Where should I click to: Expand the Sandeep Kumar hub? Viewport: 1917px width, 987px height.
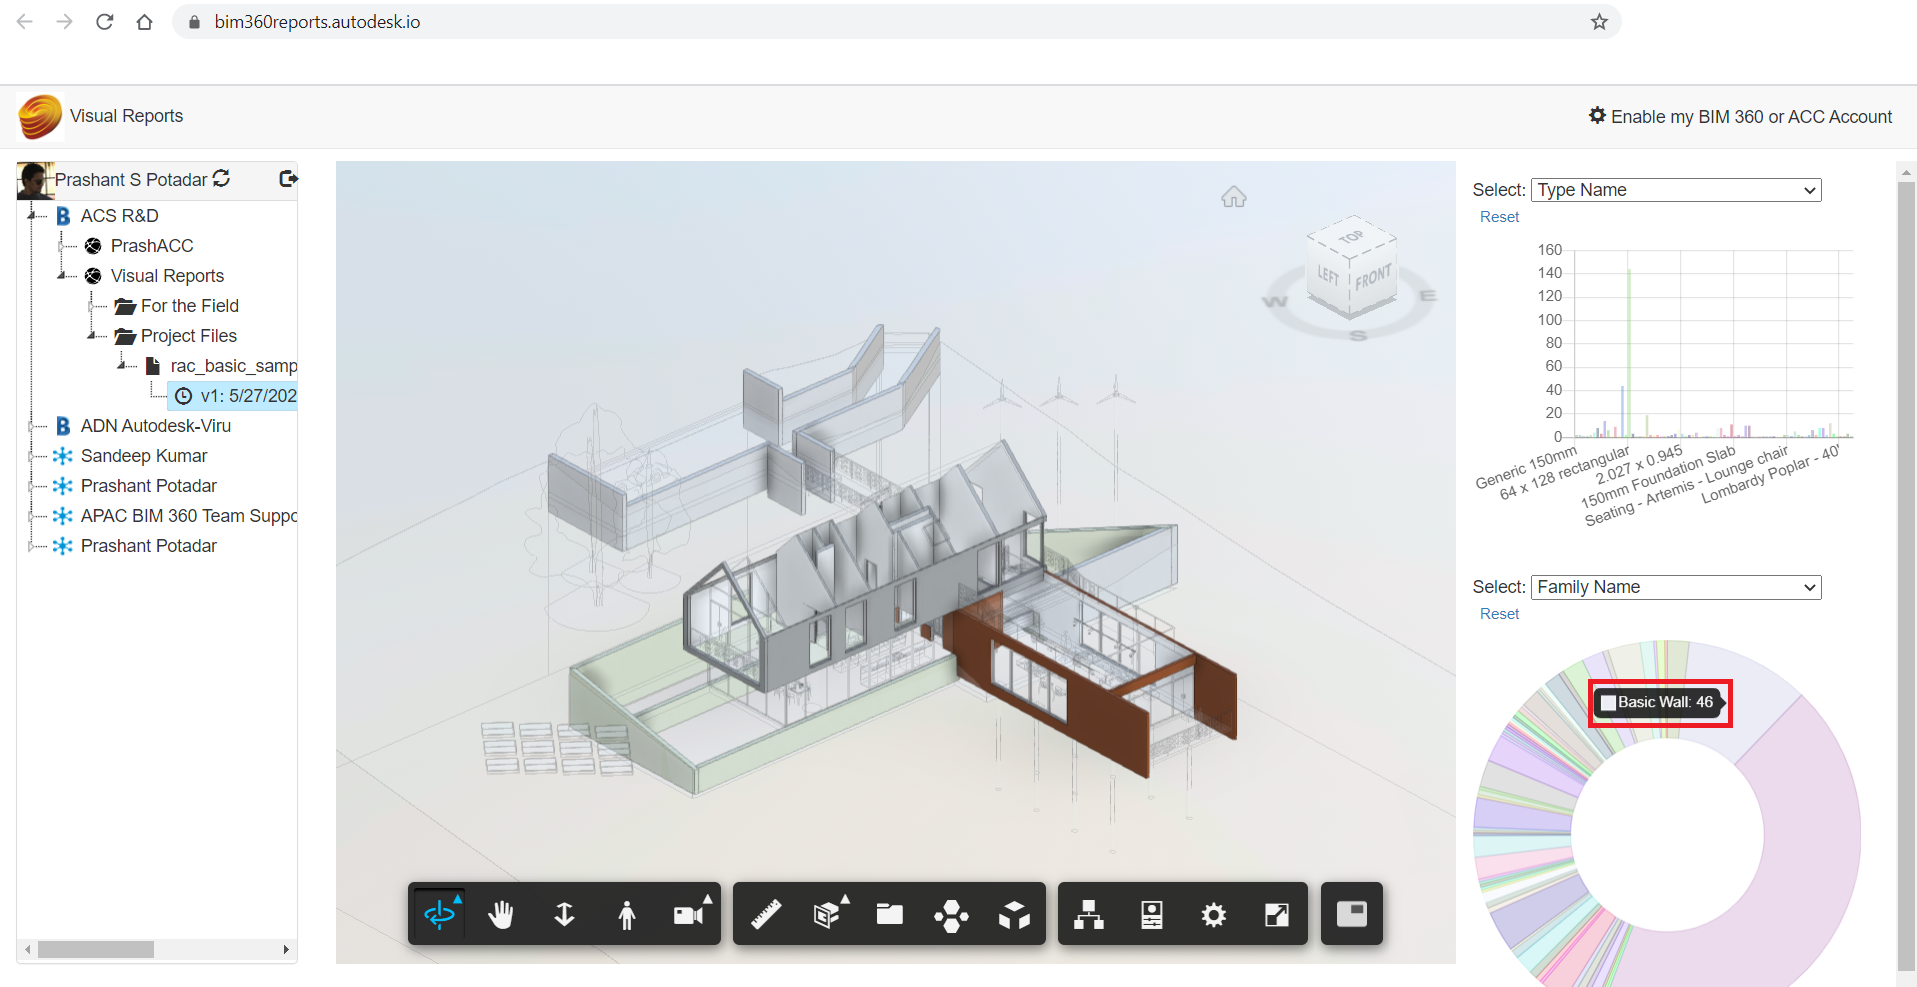point(32,456)
